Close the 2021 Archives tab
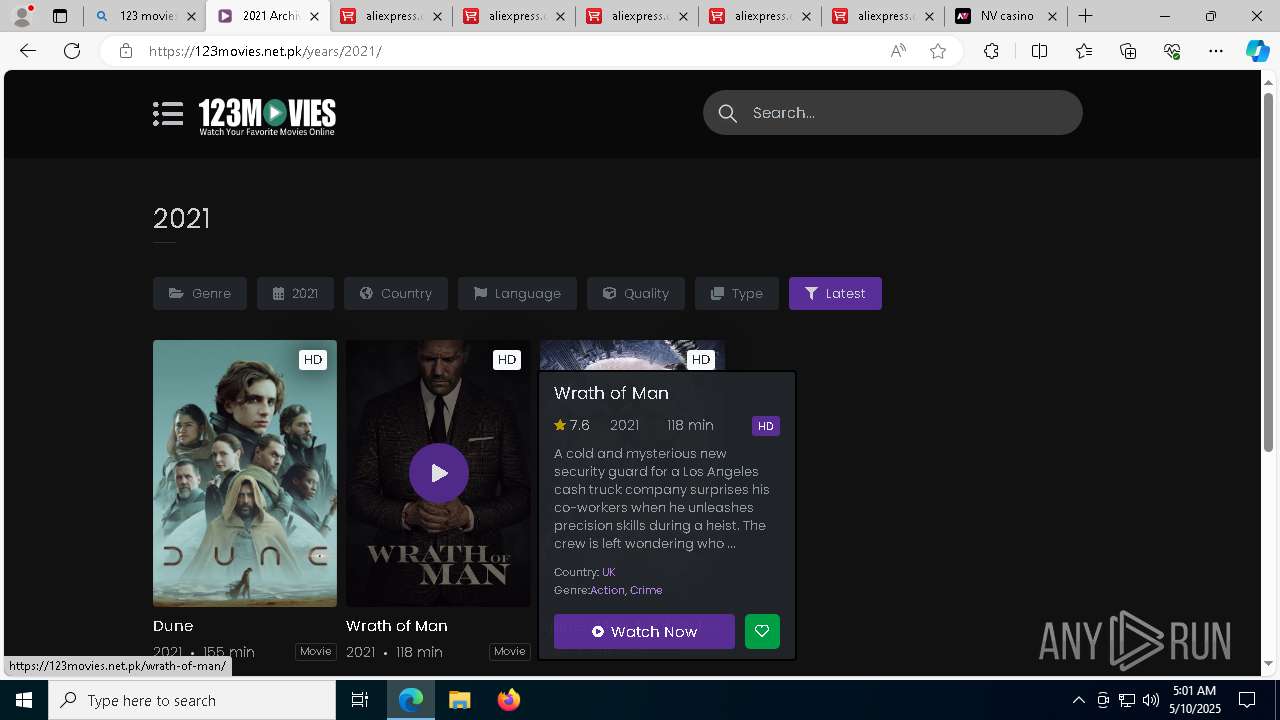 pyautogui.click(x=314, y=16)
